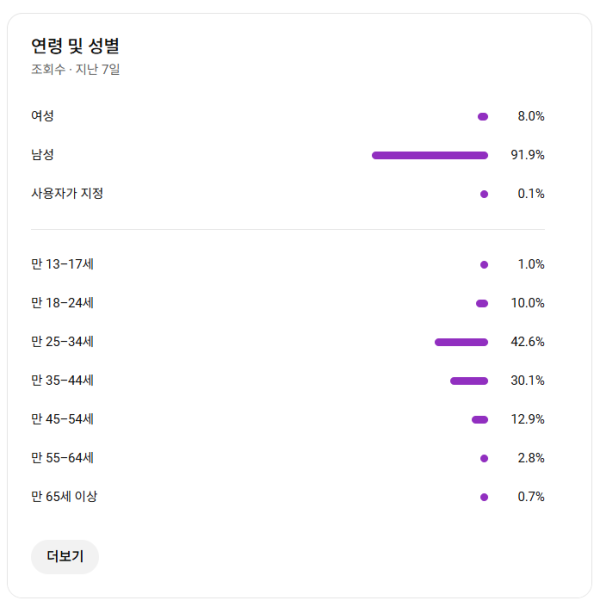
Task: Click the 조회수 · 지난 7일 subtitle
Action: point(76,70)
